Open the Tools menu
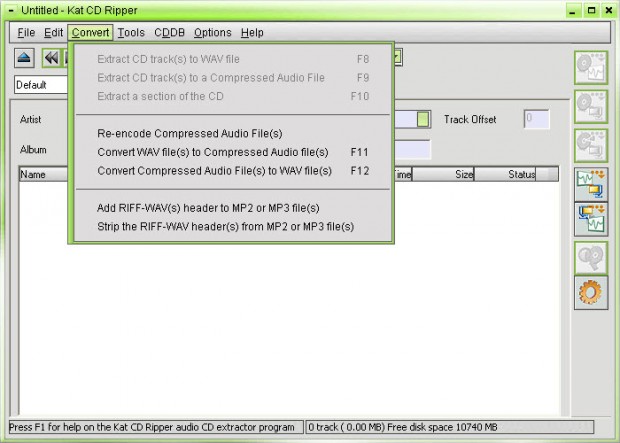The width and height of the screenshot is (620, 443). pyautogui.click(x=131, y=32)
